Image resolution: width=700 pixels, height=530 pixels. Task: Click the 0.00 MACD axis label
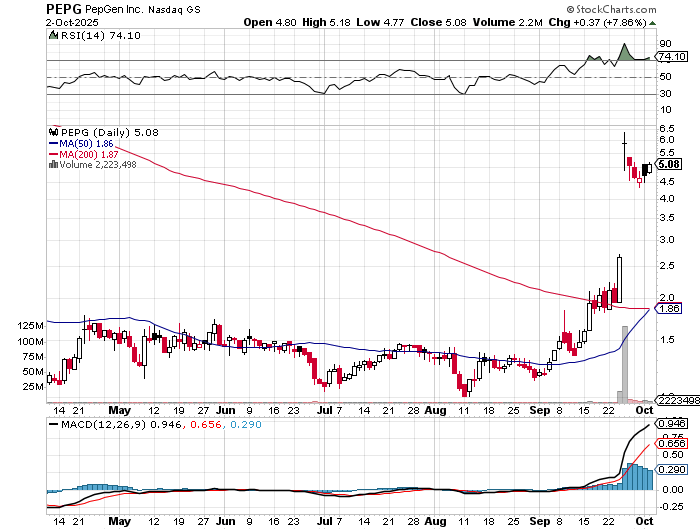[x=673, y=489]
